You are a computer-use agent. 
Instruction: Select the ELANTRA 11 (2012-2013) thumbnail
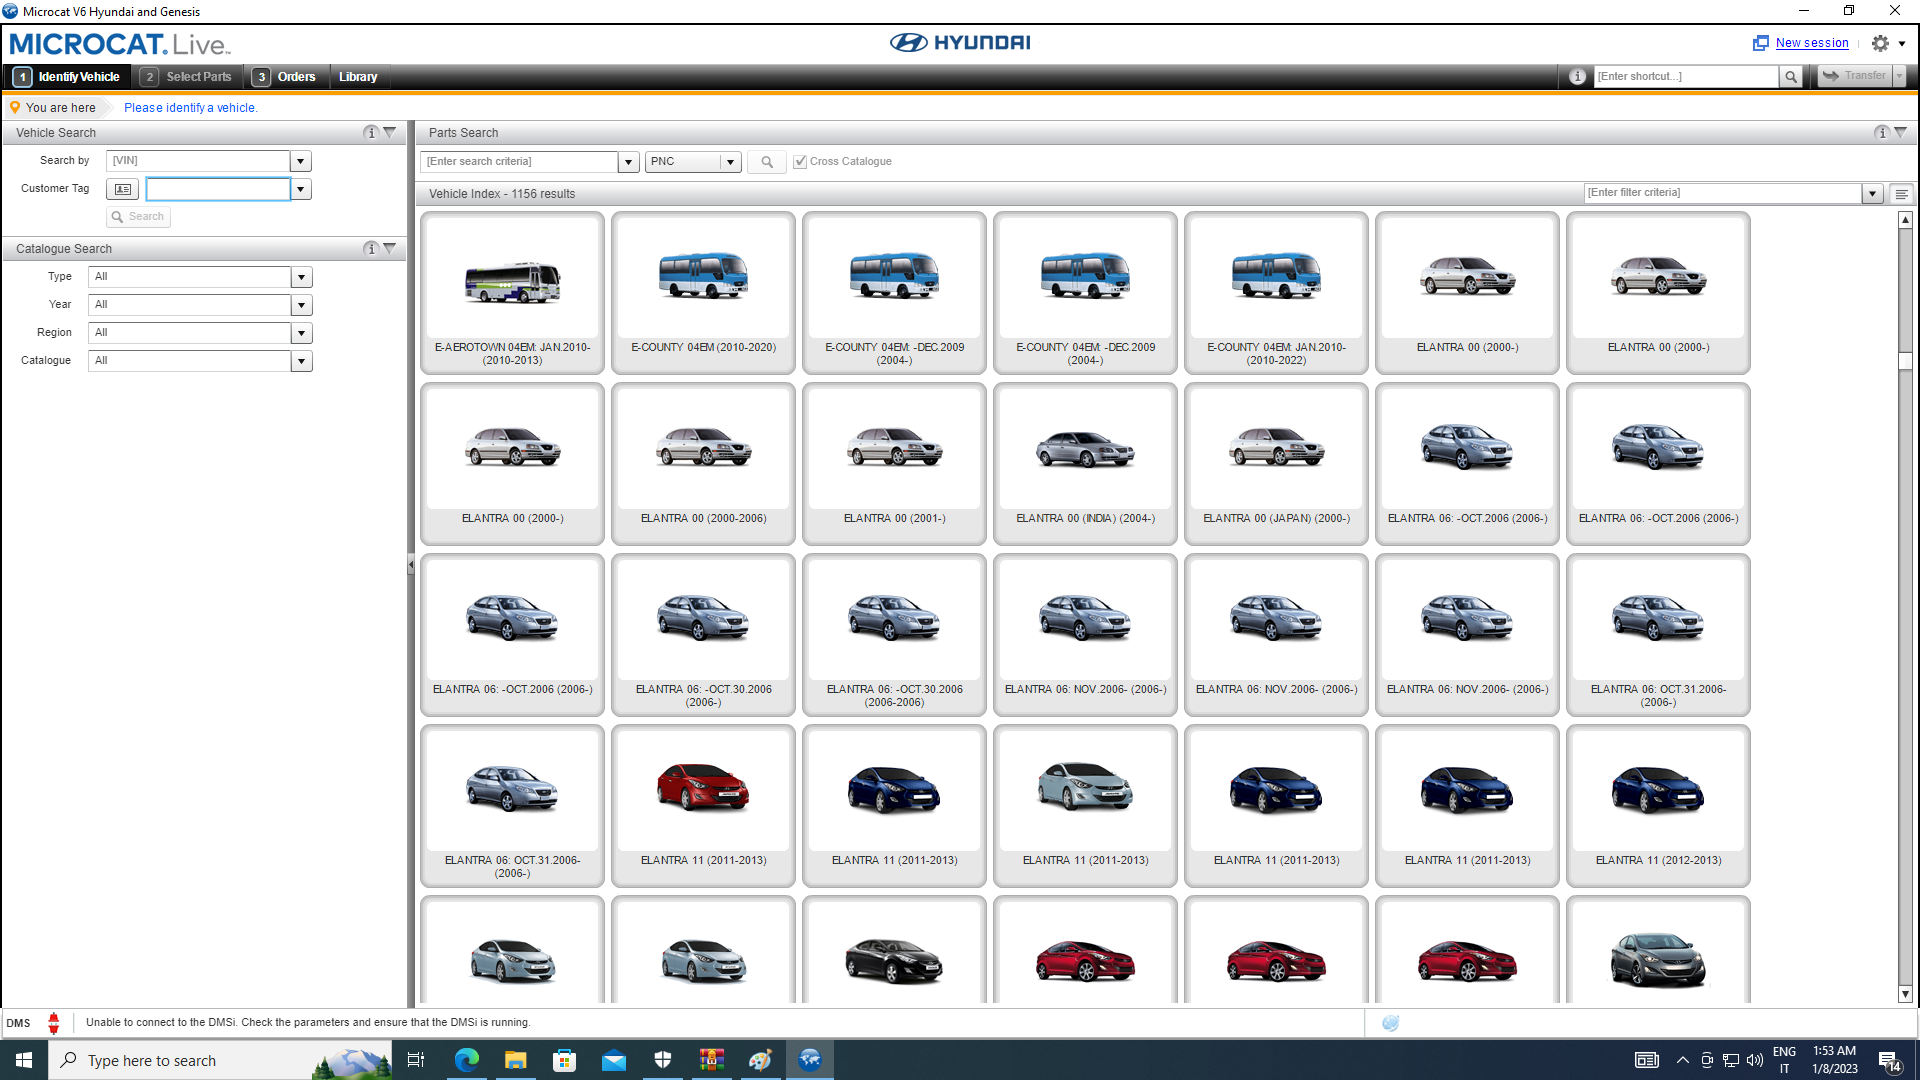pos(1658,806)
